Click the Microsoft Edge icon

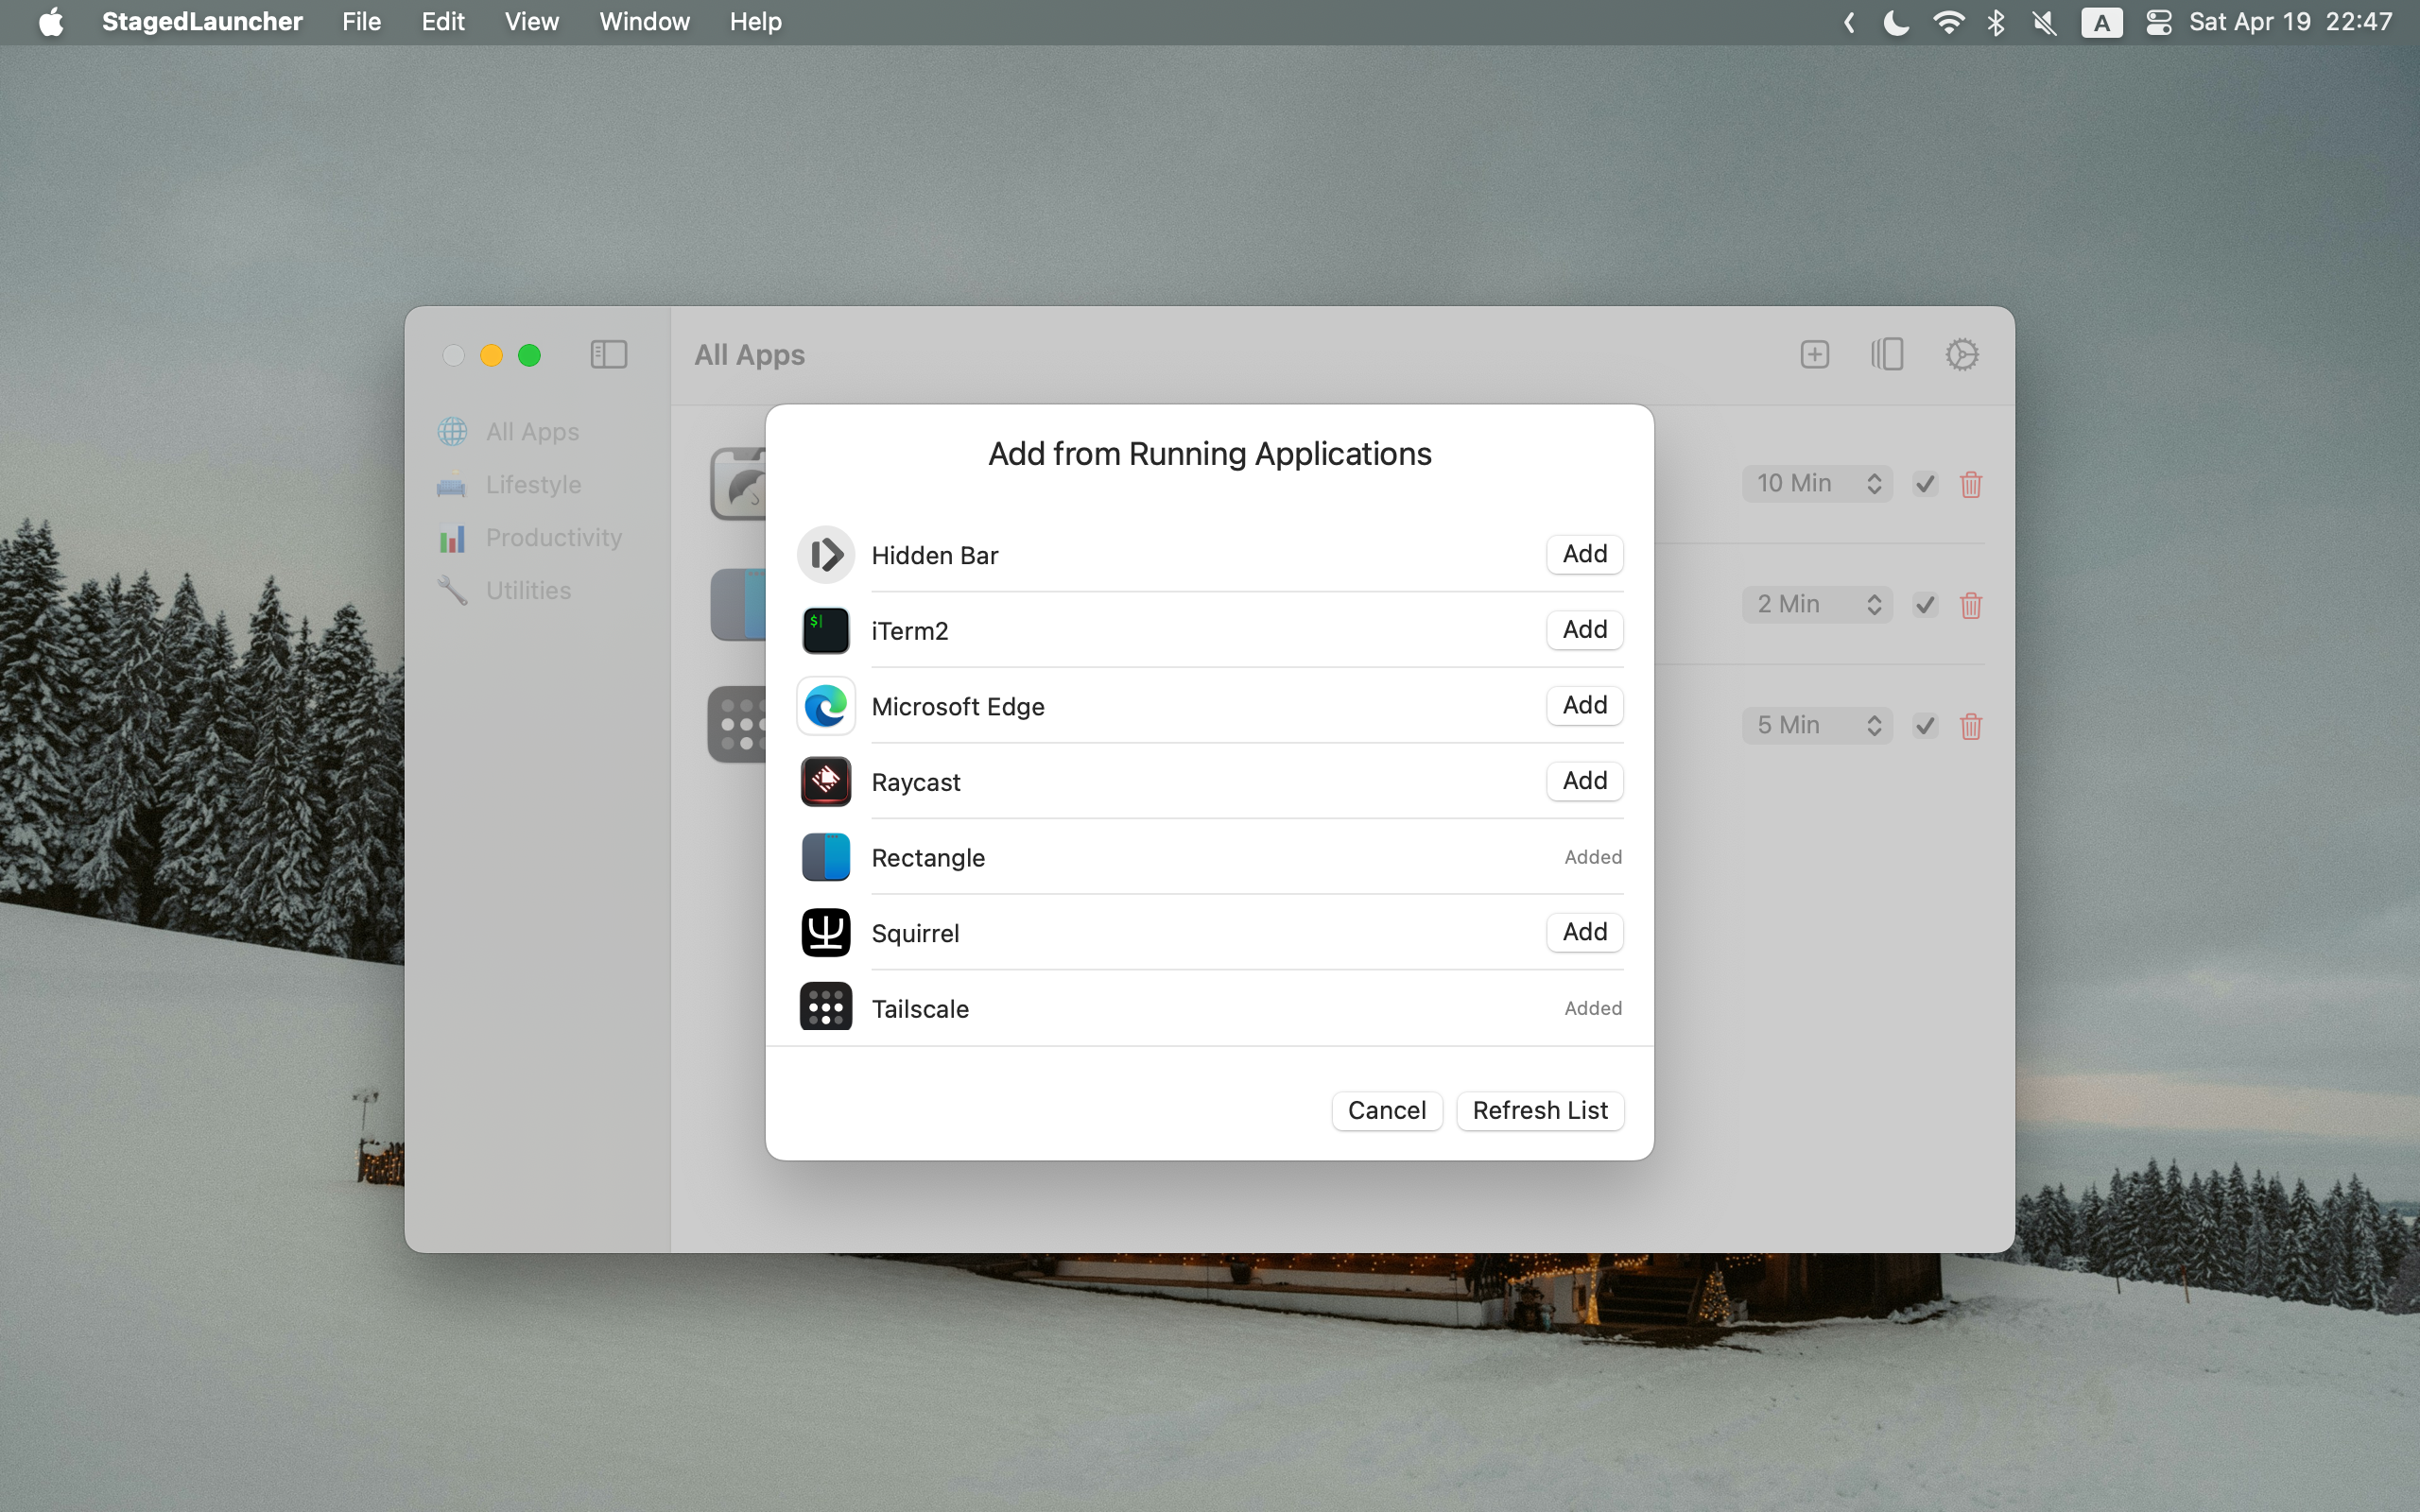[x=826, y=706]
